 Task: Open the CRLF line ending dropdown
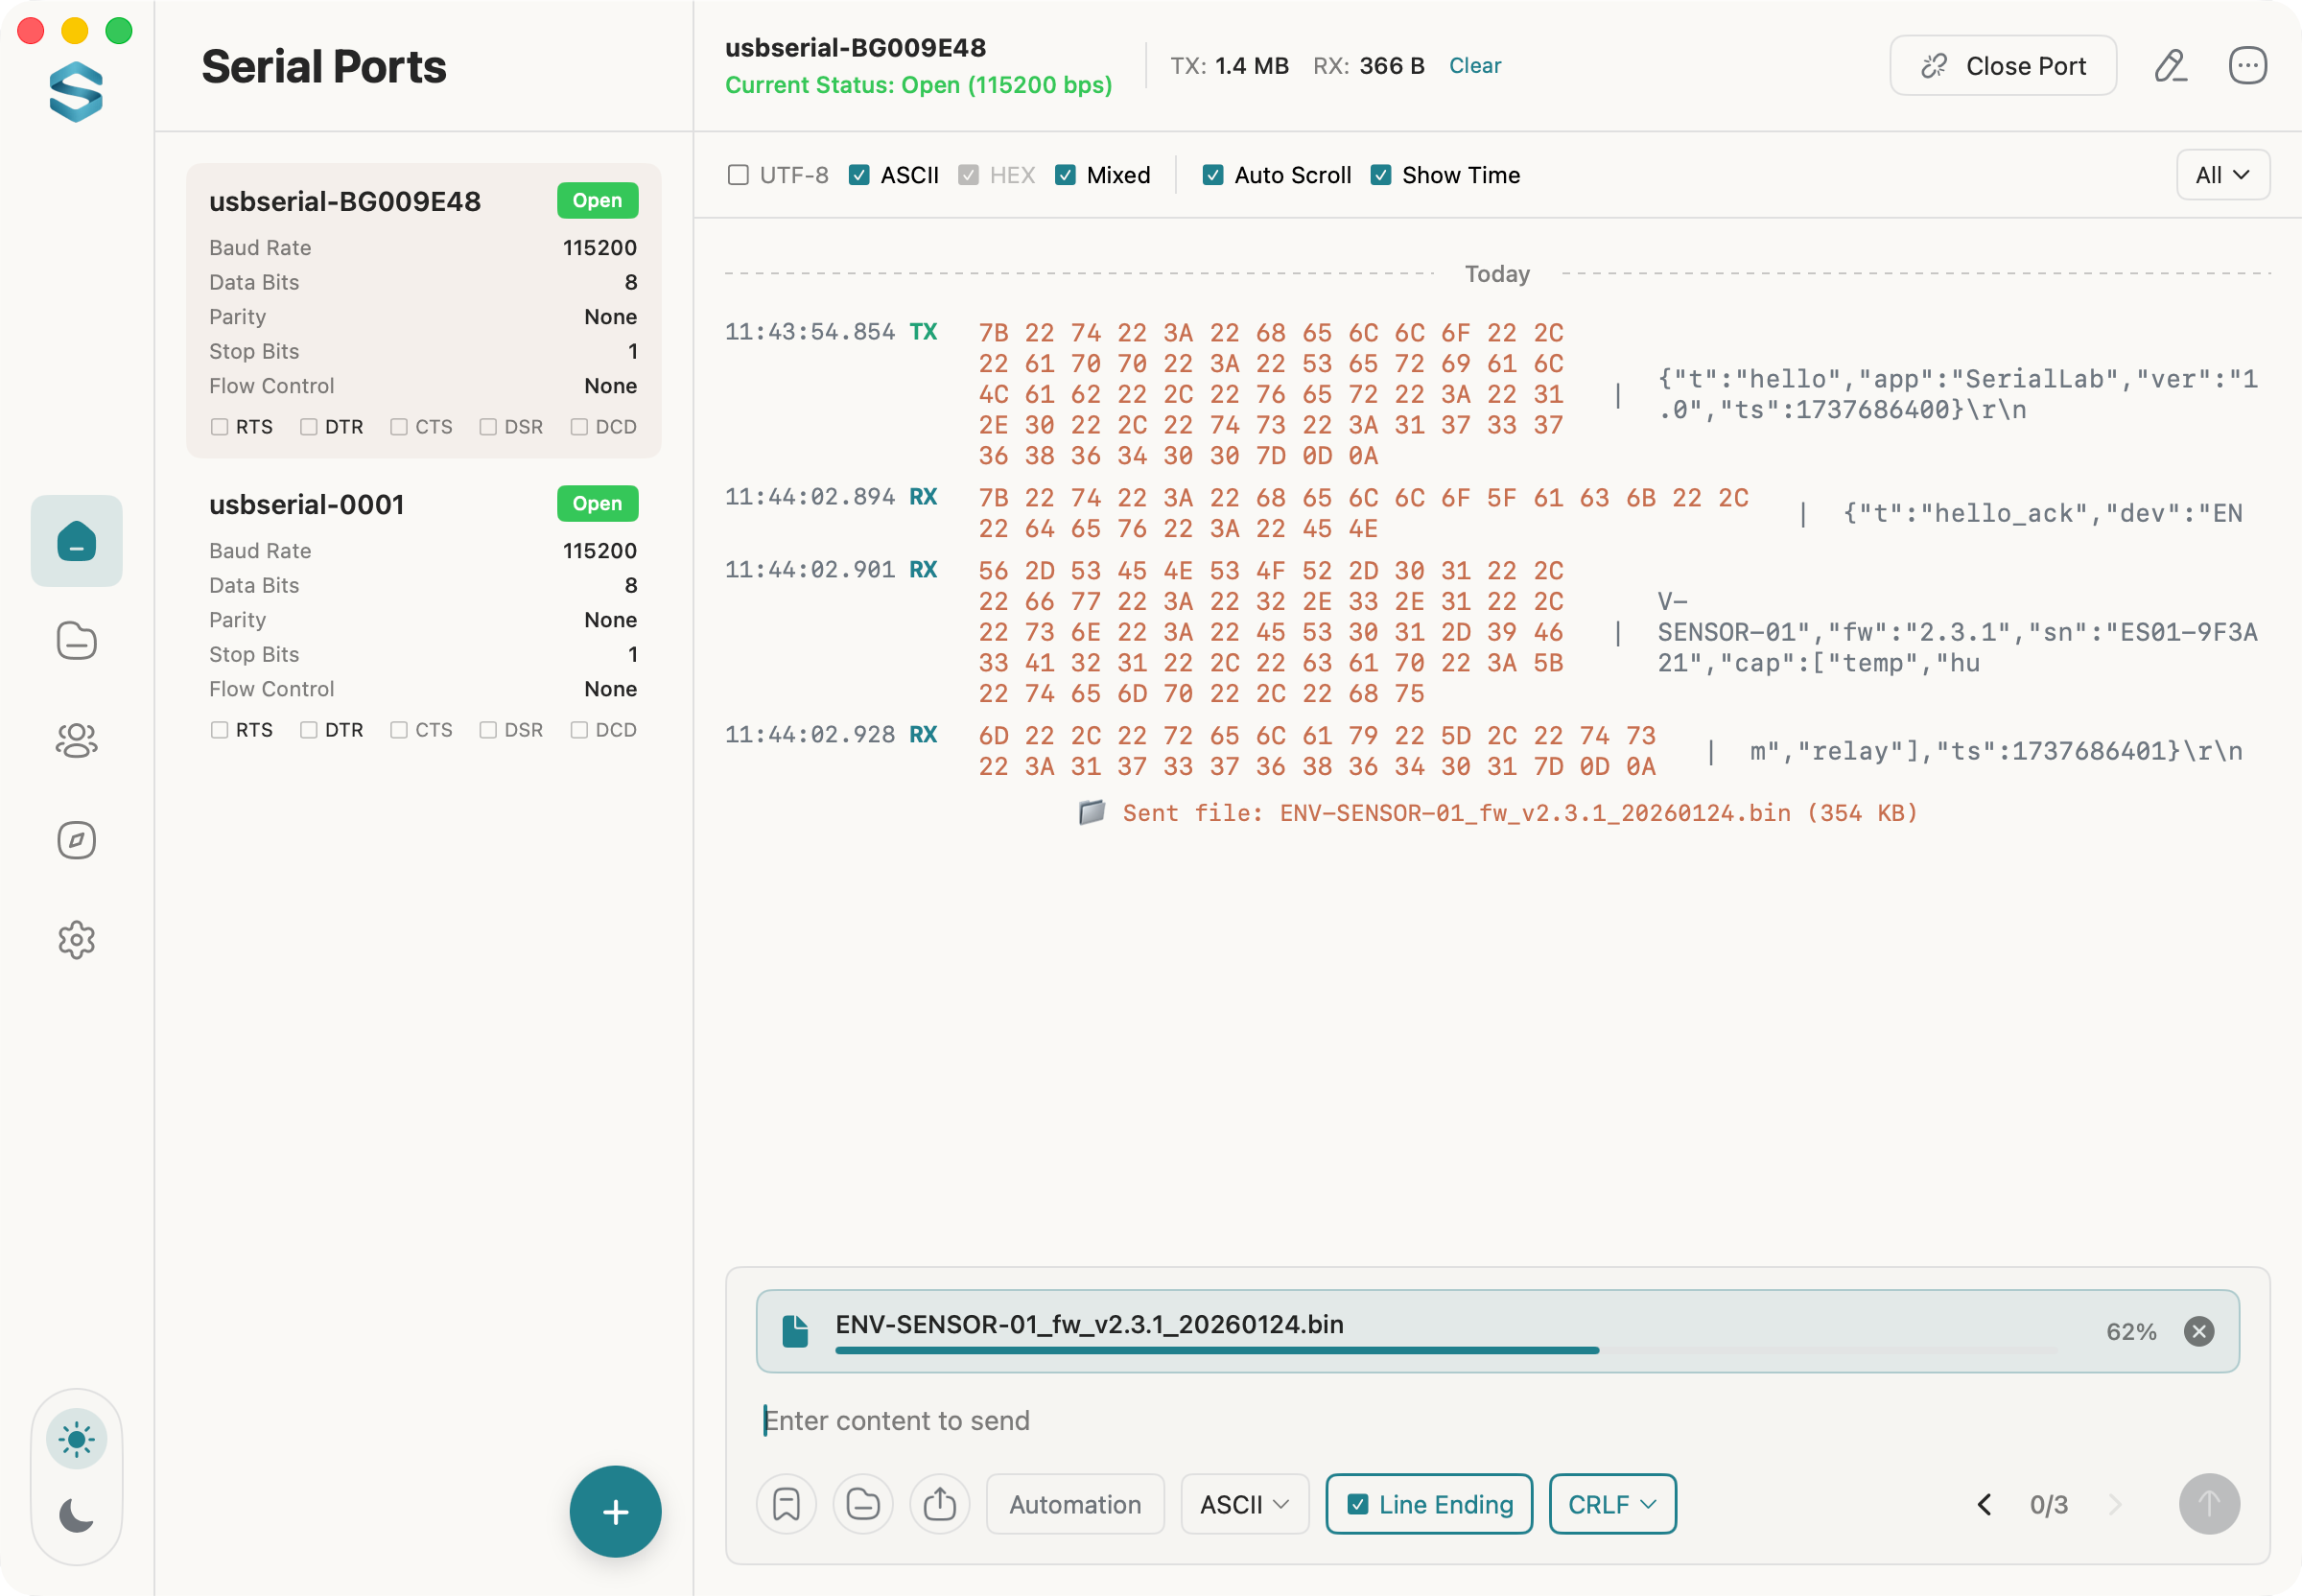(1611, 1504)
